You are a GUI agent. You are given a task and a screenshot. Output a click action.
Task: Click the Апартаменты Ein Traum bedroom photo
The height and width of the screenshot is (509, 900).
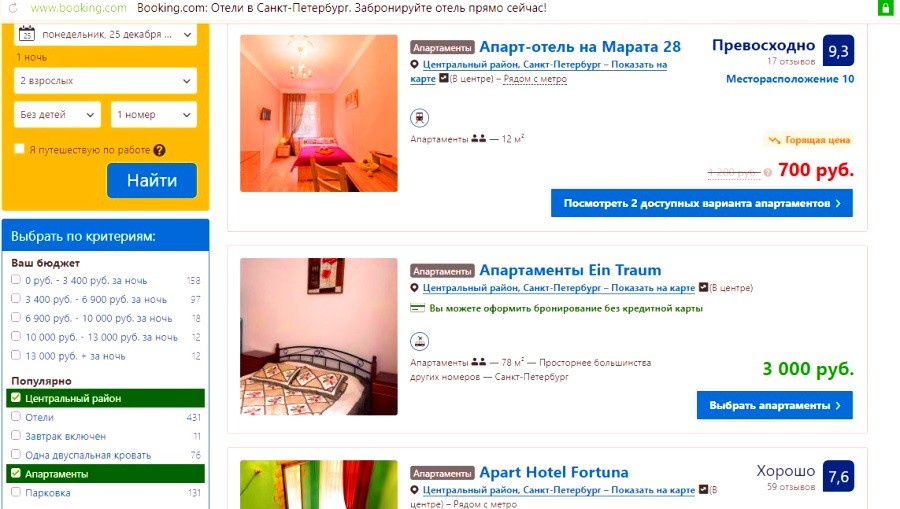click(319, 336)
